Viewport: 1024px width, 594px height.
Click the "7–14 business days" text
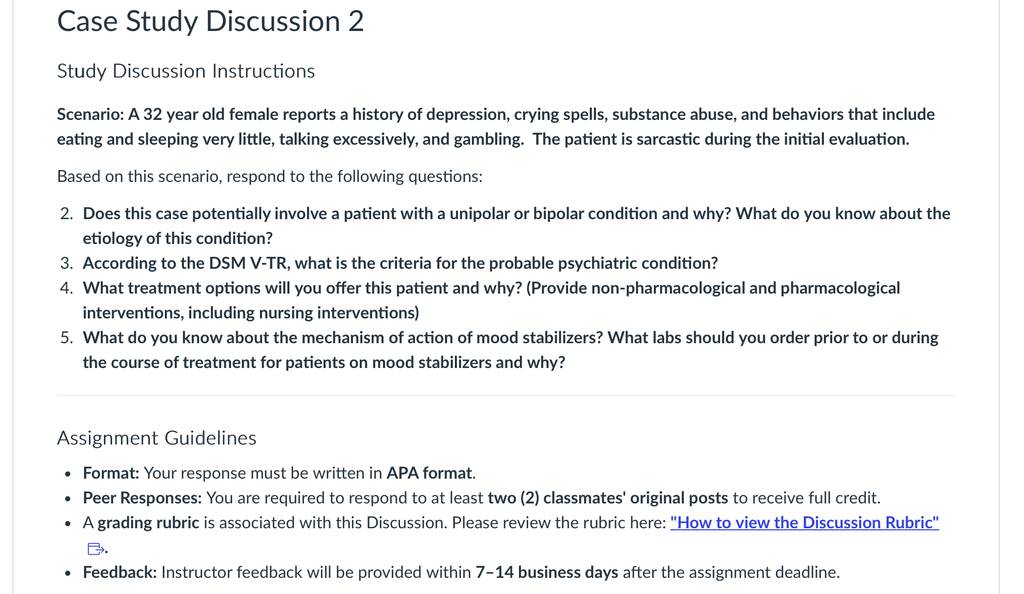(x=547, y=572)
